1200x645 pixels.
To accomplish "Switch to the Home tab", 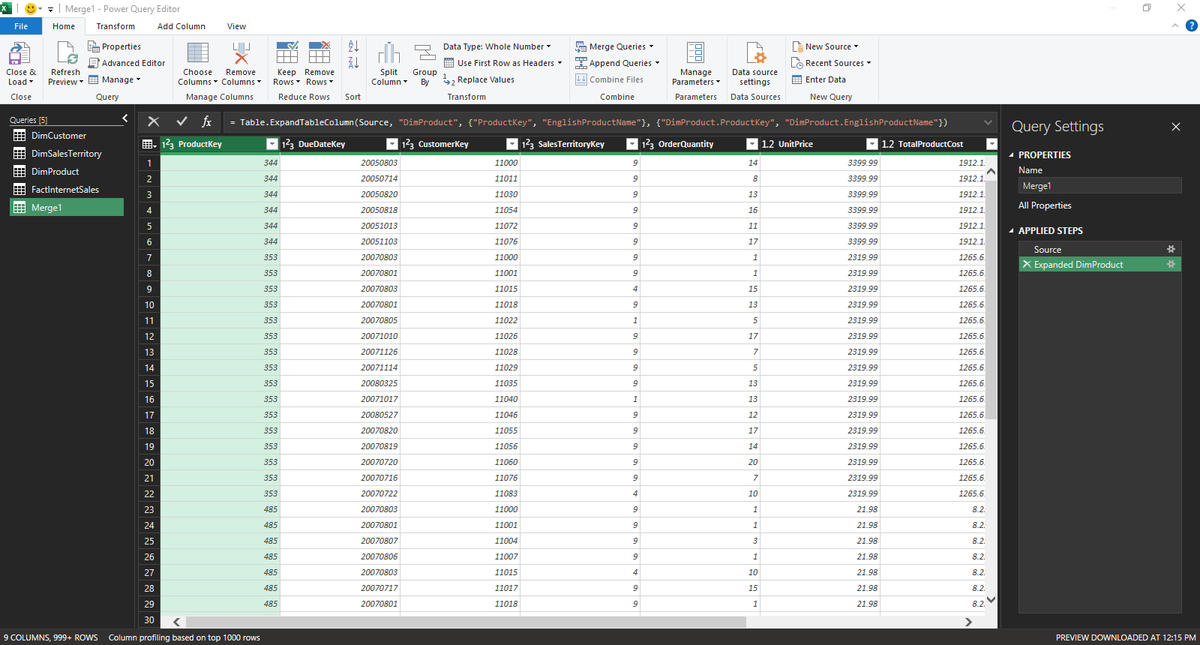I will tap(63, 26).
